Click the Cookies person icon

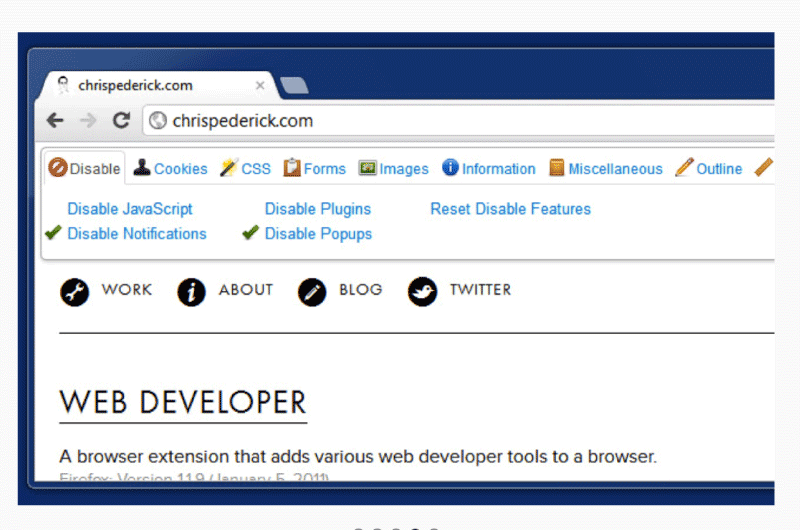coord(142,167)
